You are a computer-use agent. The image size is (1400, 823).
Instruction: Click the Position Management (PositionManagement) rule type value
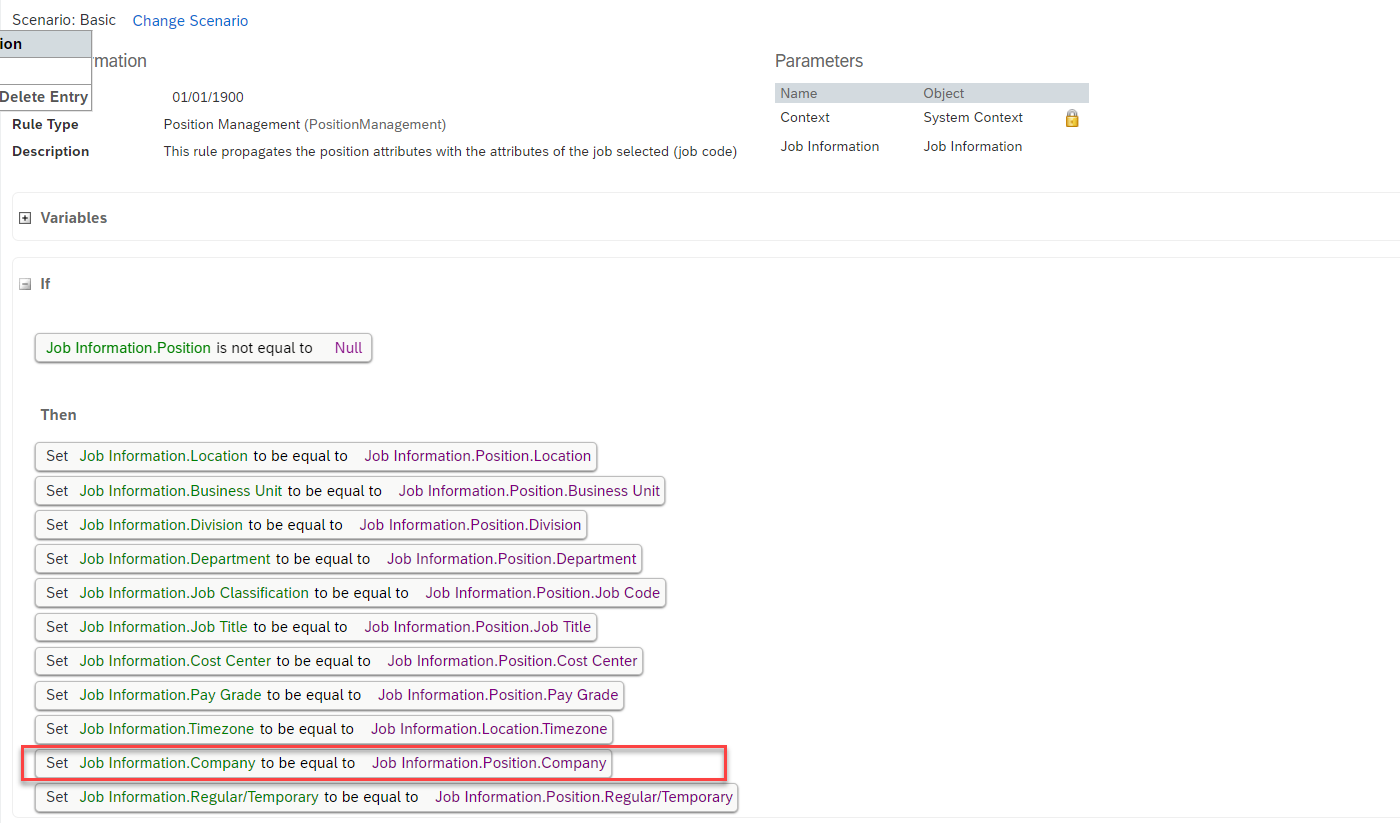305,125
